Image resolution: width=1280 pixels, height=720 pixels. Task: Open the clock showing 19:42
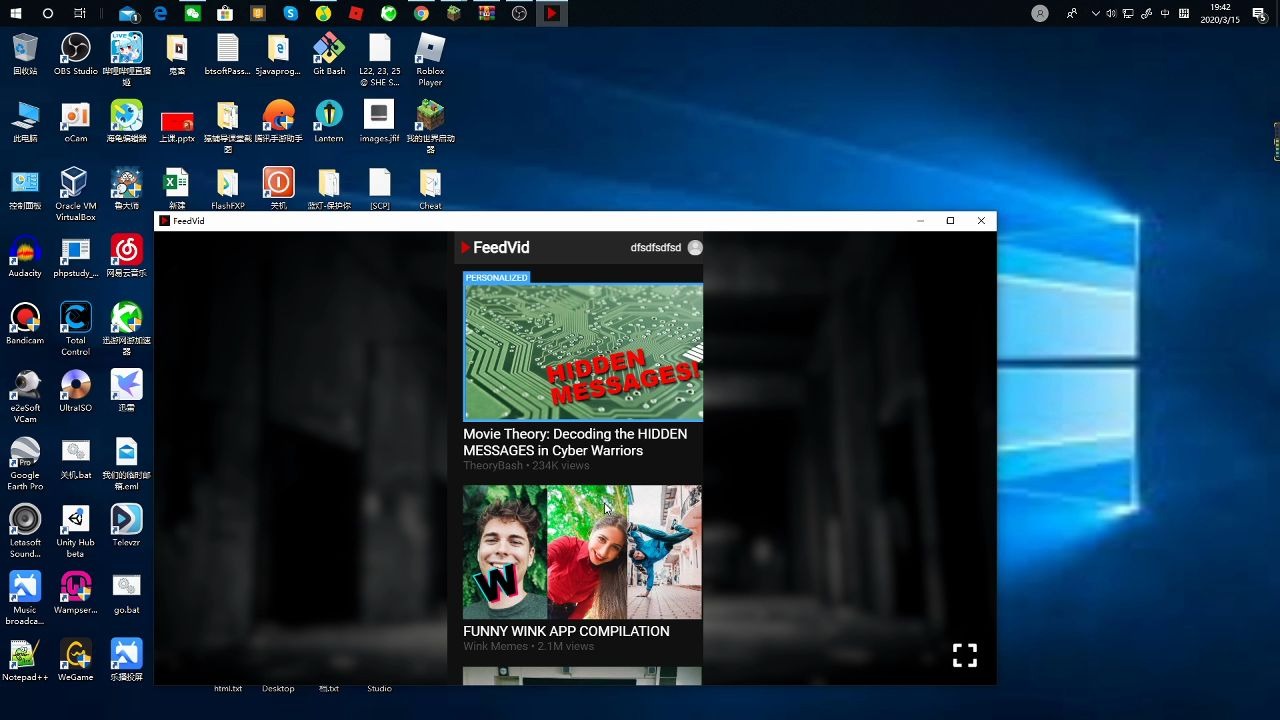(x=1220, y=14)
